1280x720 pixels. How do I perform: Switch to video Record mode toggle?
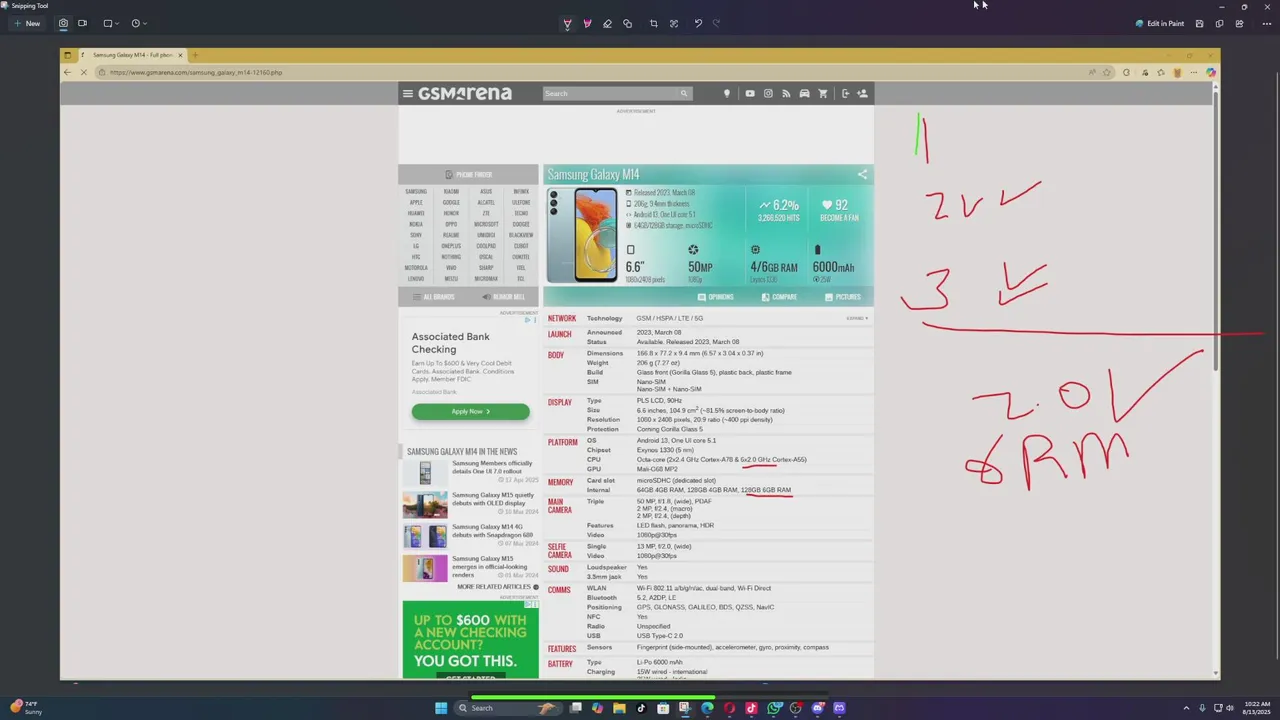[82, 23]
